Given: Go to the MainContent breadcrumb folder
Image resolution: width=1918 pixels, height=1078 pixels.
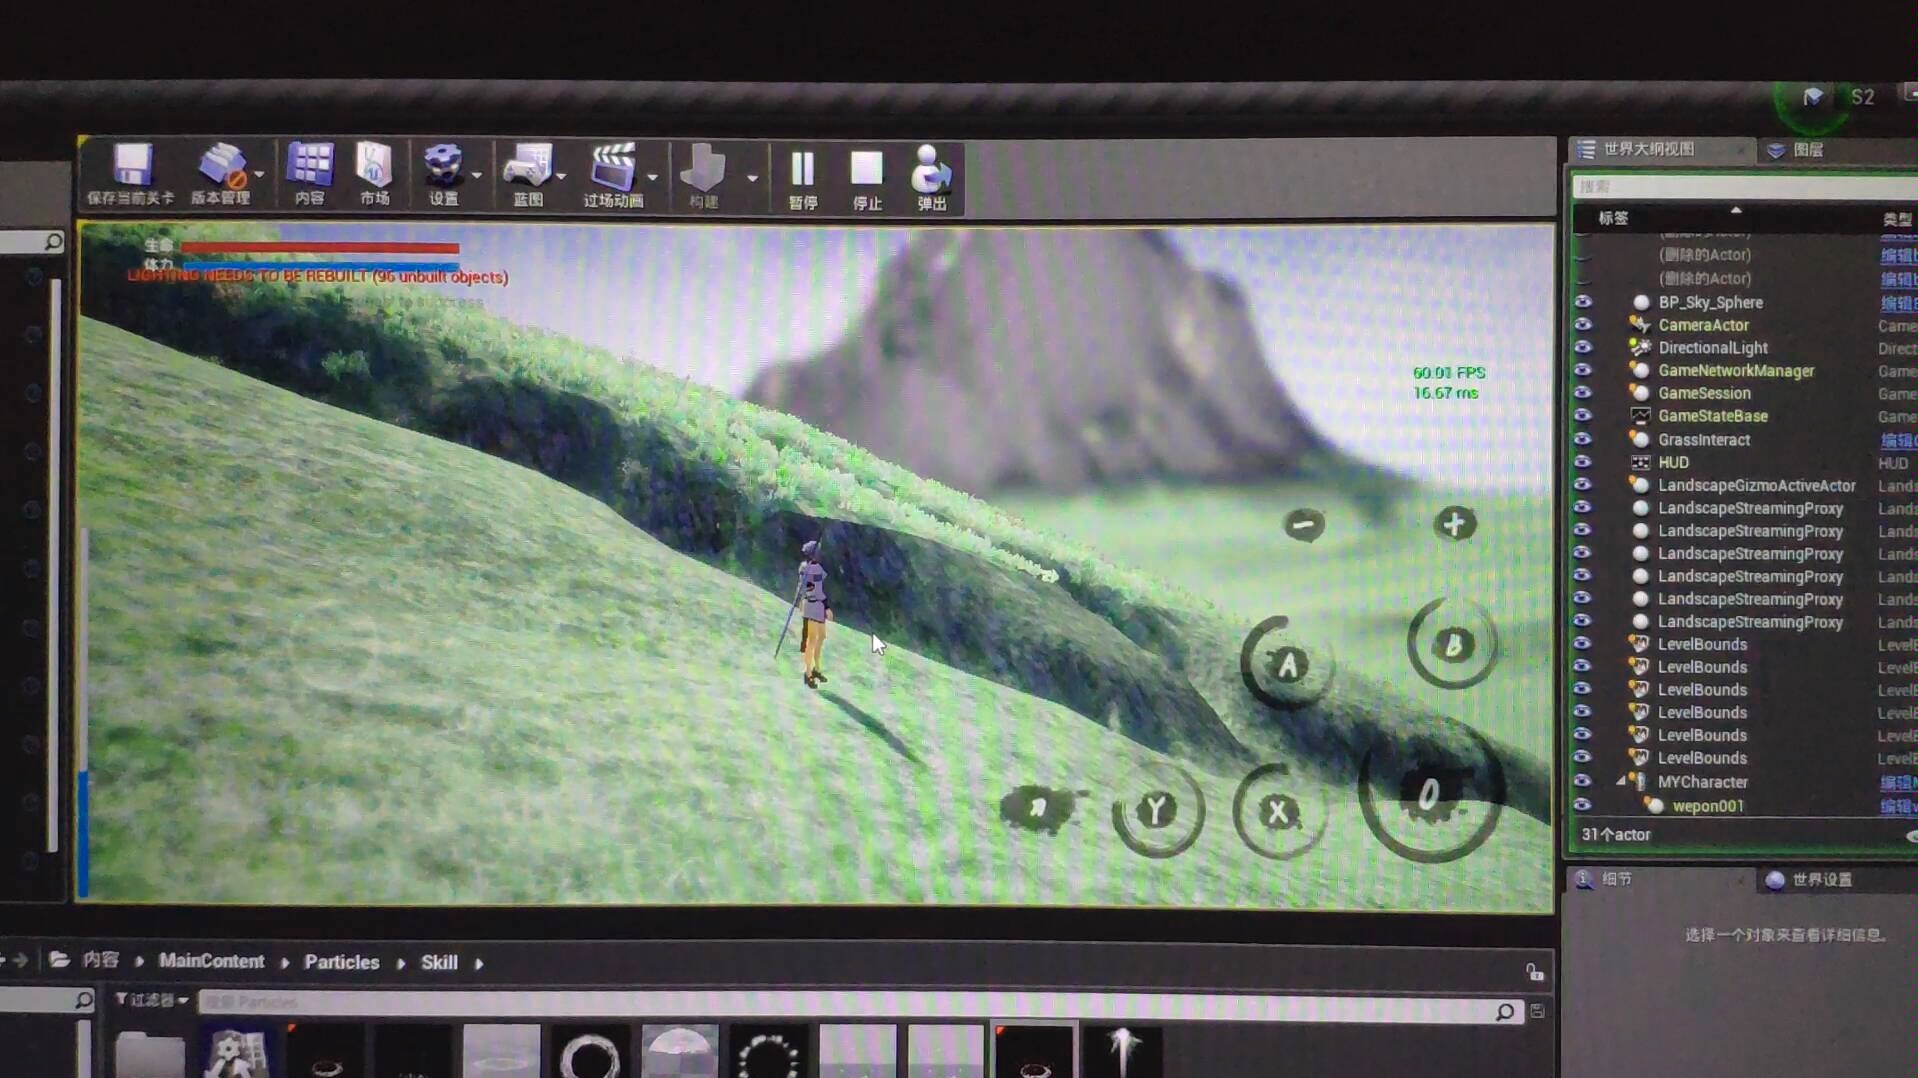Looking at the screenshot, I should 211,961.
